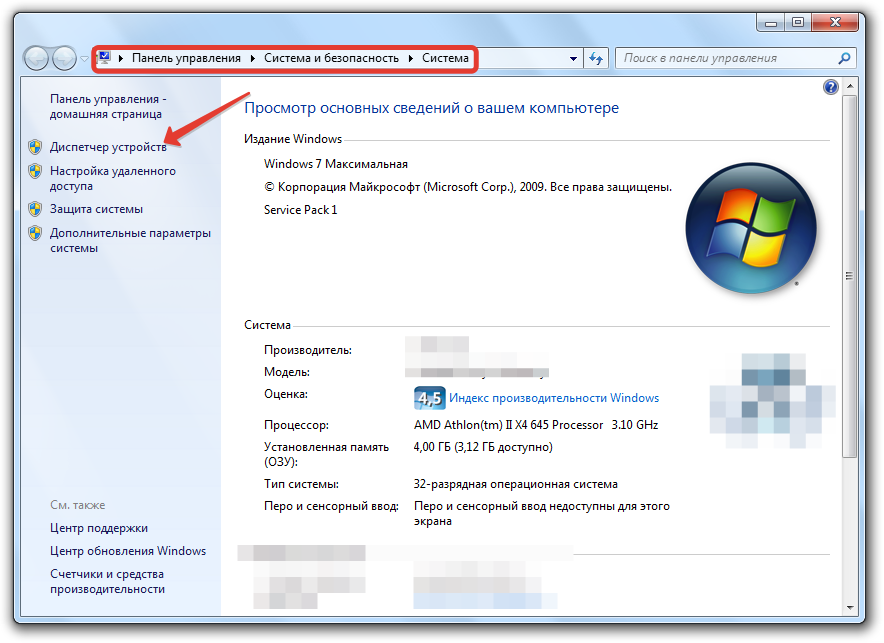Open Диспетчер устройств link
The image size is (884, 643).
pos(108,147)
